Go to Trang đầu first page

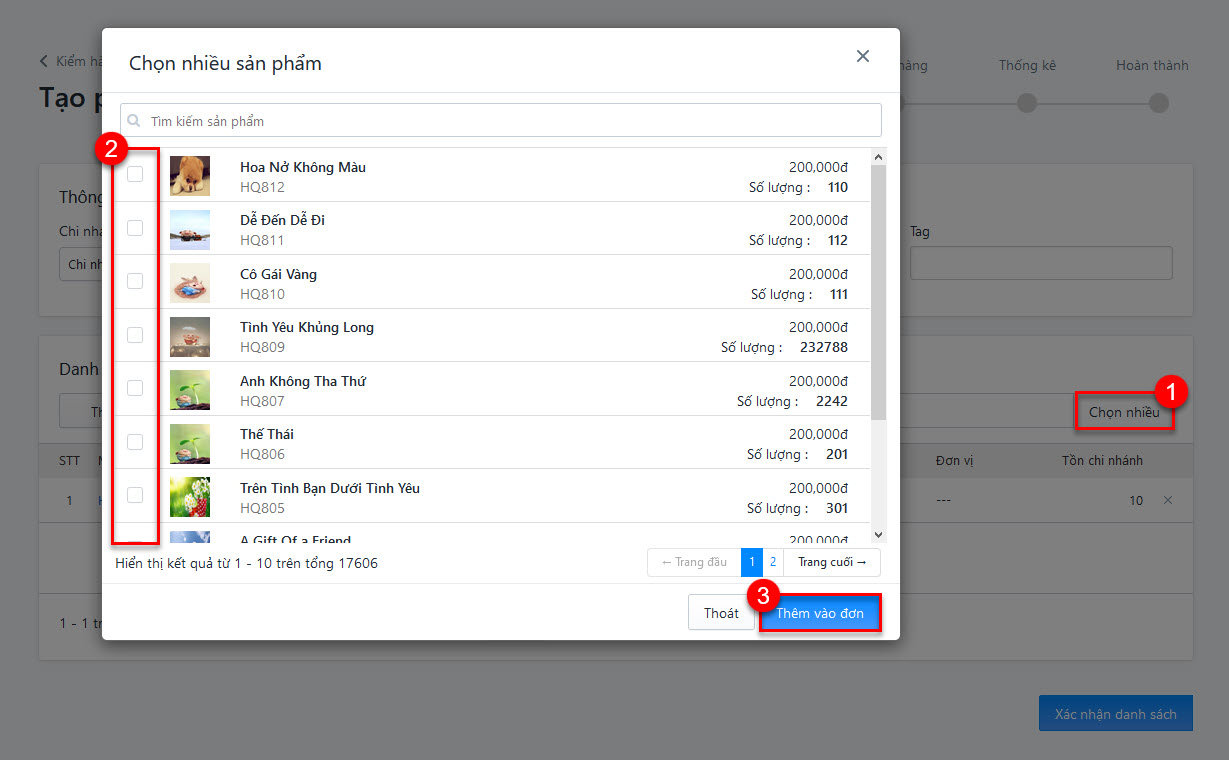[694, 562]
